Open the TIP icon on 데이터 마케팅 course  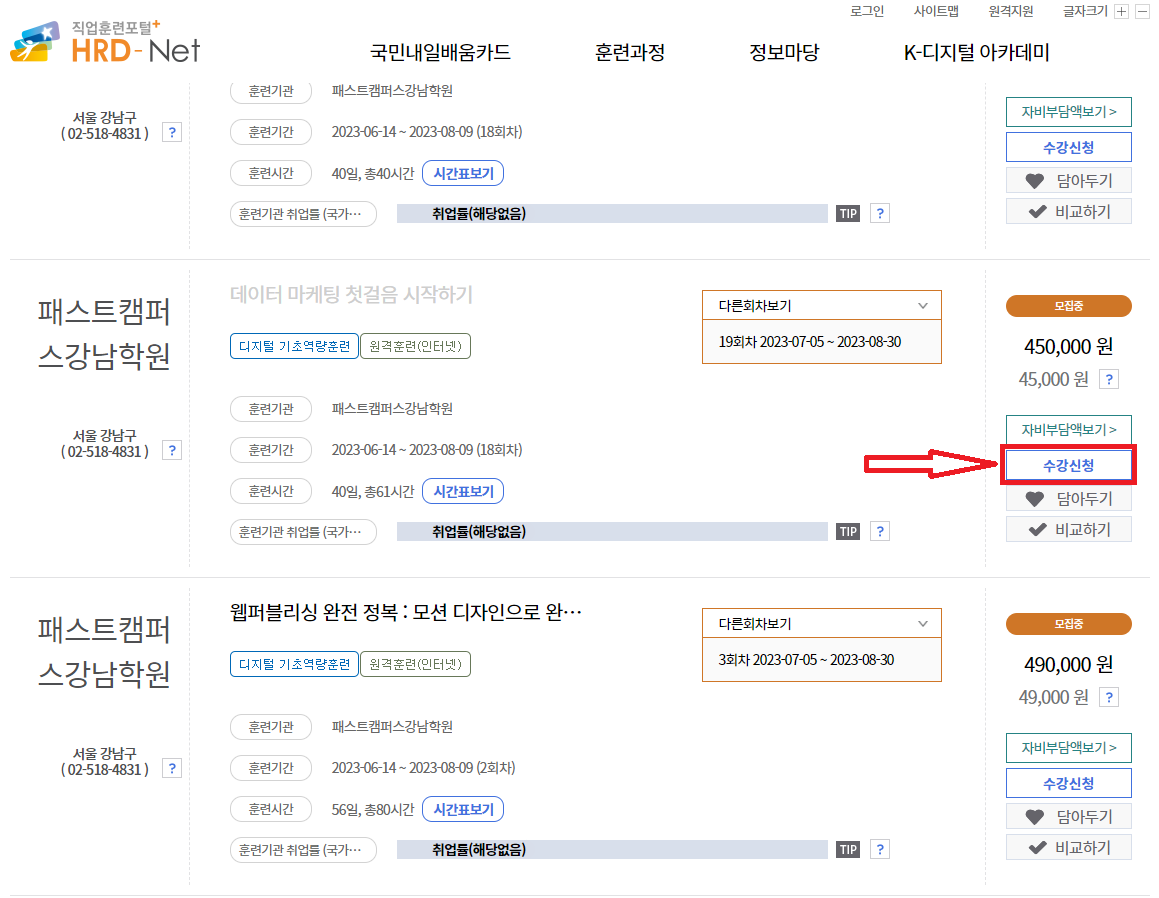click(x=847, y=531)
